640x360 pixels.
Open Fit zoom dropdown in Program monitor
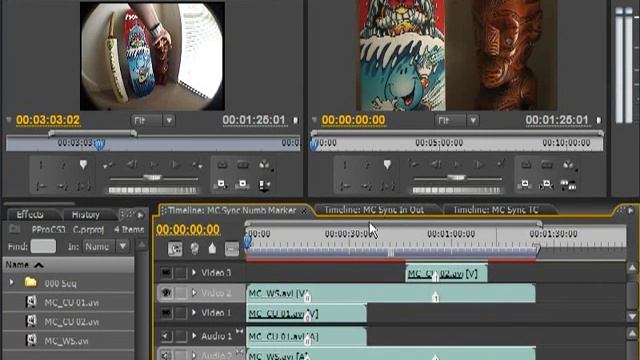pyautogui.click(x=457, y=120)
